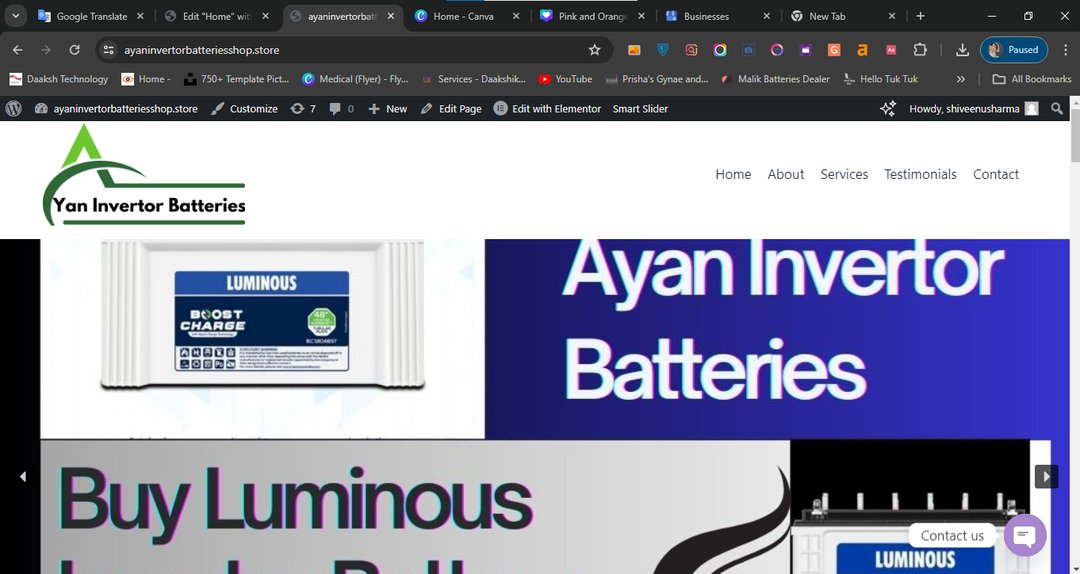The height and width of the screenshot is (574, 1080).
Task: Expand the tab search dropdown
Action: click(x=16, y=16)
